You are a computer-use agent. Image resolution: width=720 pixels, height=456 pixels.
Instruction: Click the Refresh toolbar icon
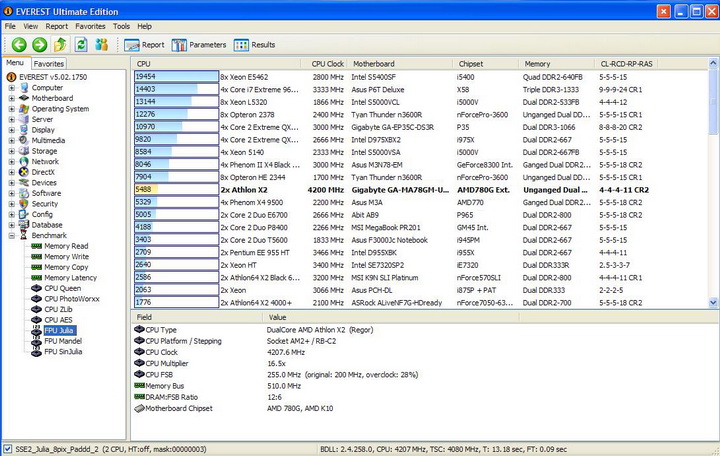81,45
